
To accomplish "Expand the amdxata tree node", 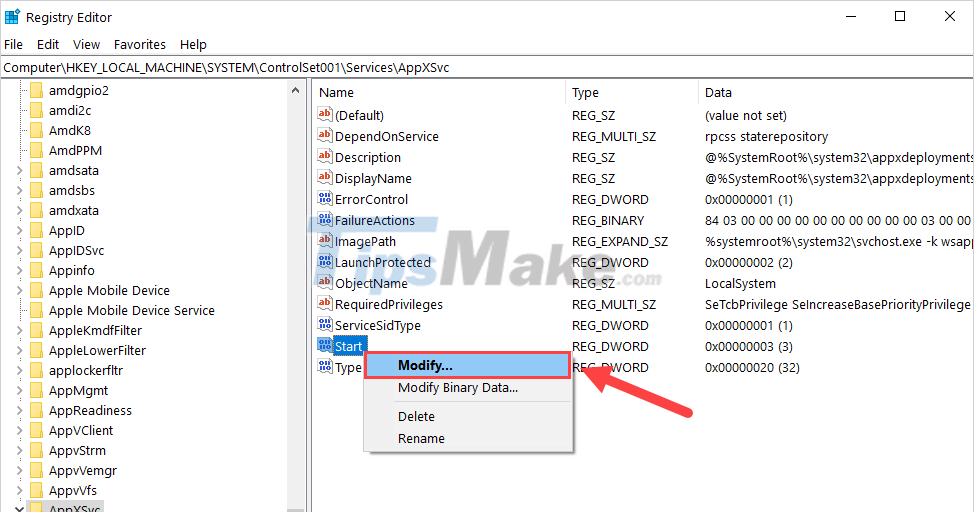I will (x=19, y=210).
